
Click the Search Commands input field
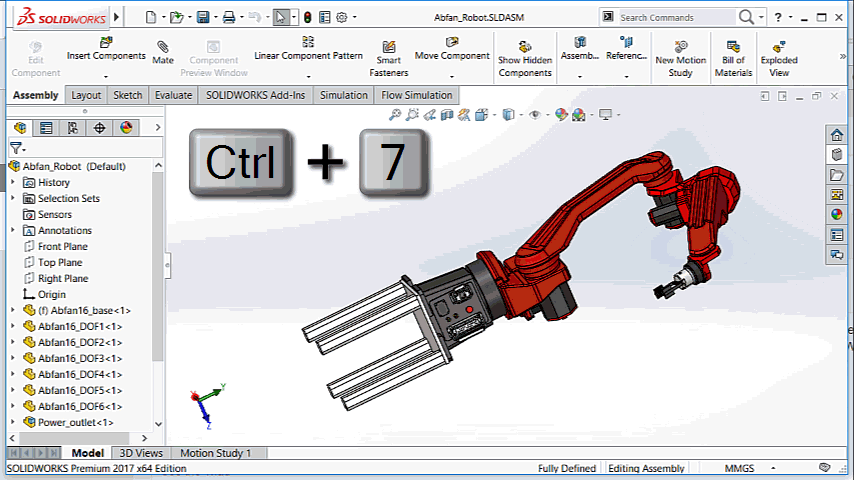pos(676,17)
